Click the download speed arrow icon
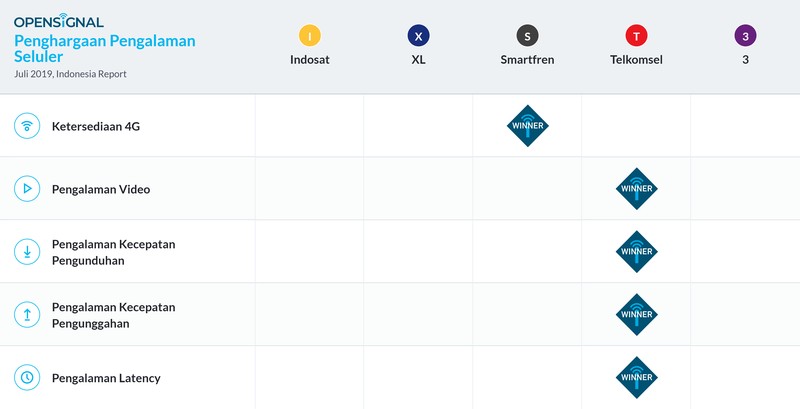 click(x=27, y=252)
